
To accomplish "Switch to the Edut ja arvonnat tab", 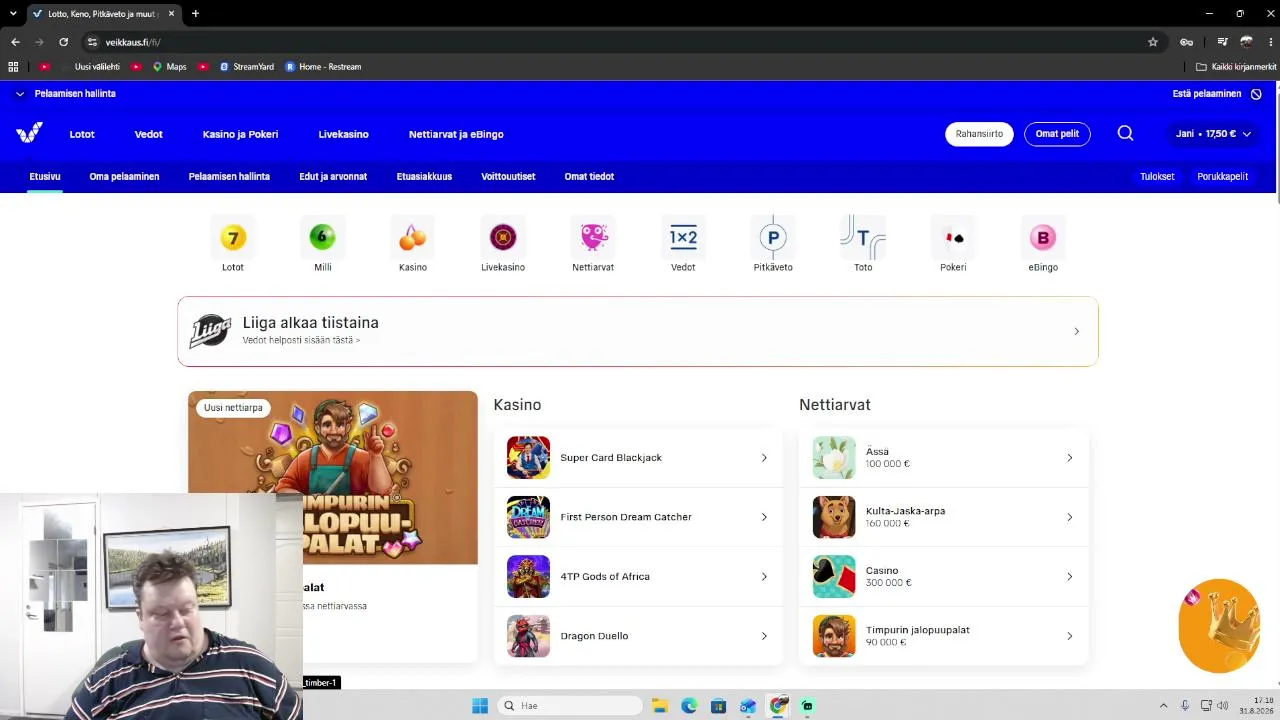I will (333, 177).
